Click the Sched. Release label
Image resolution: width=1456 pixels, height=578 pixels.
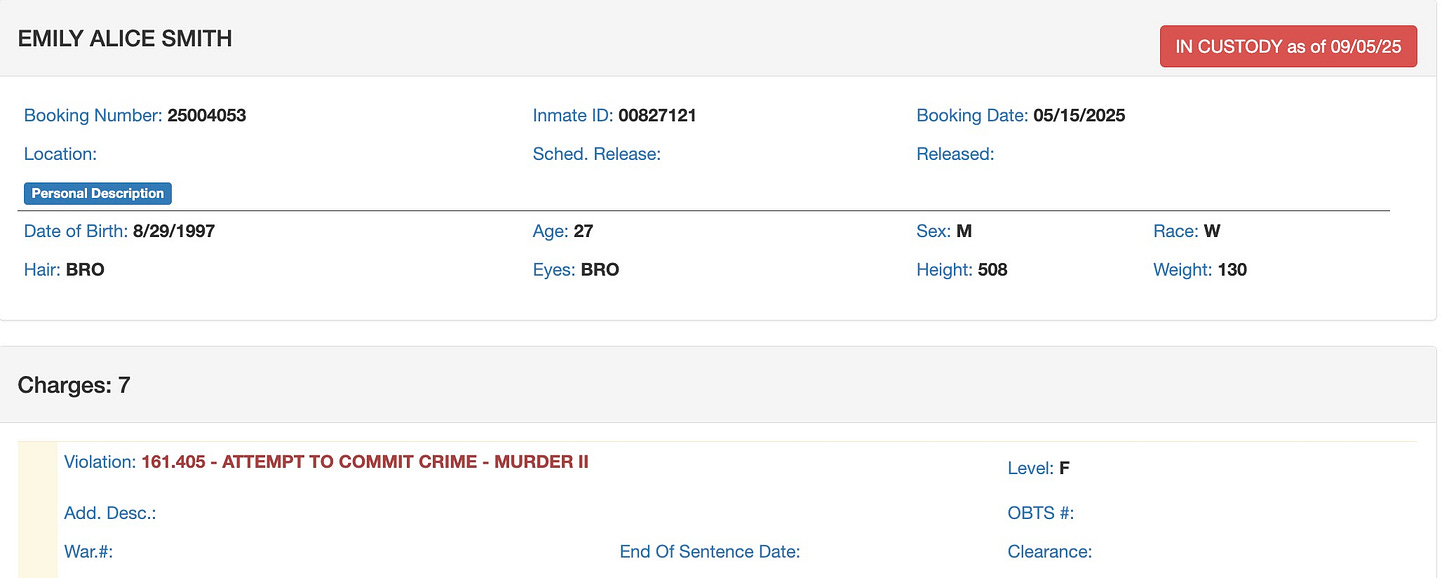pyautogui.click(x=597, y=154)
